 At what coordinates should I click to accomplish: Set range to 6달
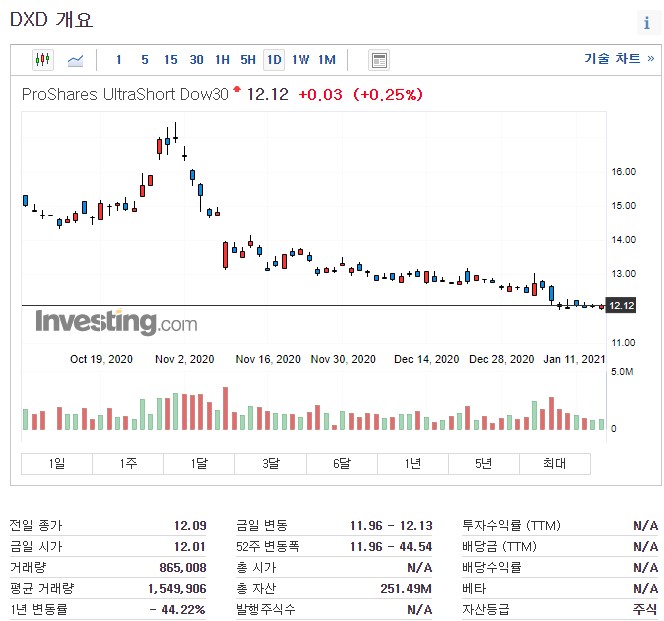[342, 463]
